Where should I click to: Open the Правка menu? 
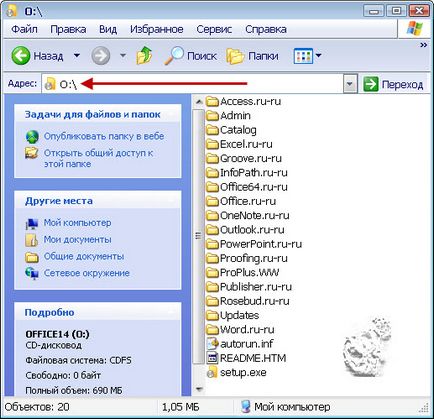point(68,29)
